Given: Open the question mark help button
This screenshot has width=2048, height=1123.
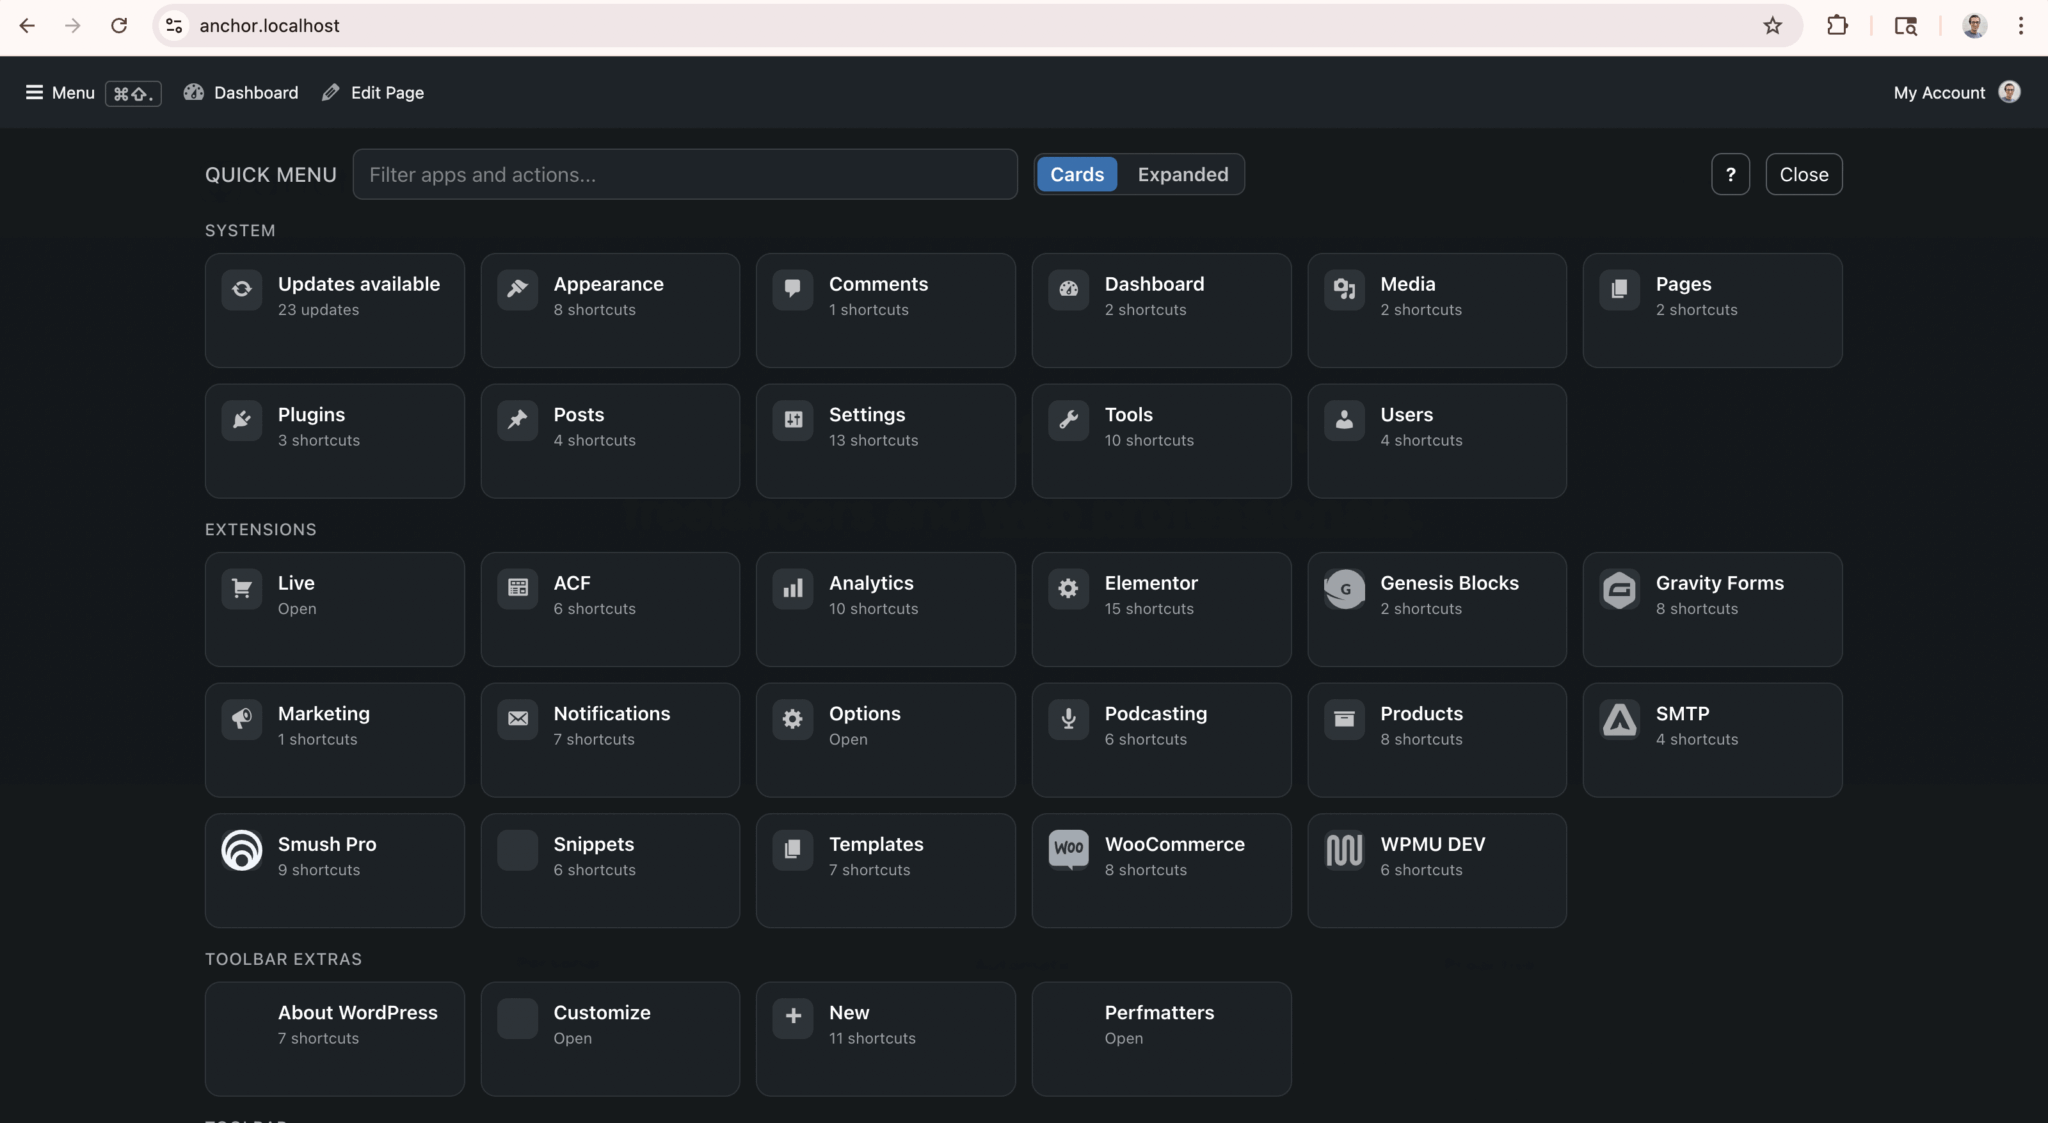Looking at the screenshot, I should click(1730, 174).
